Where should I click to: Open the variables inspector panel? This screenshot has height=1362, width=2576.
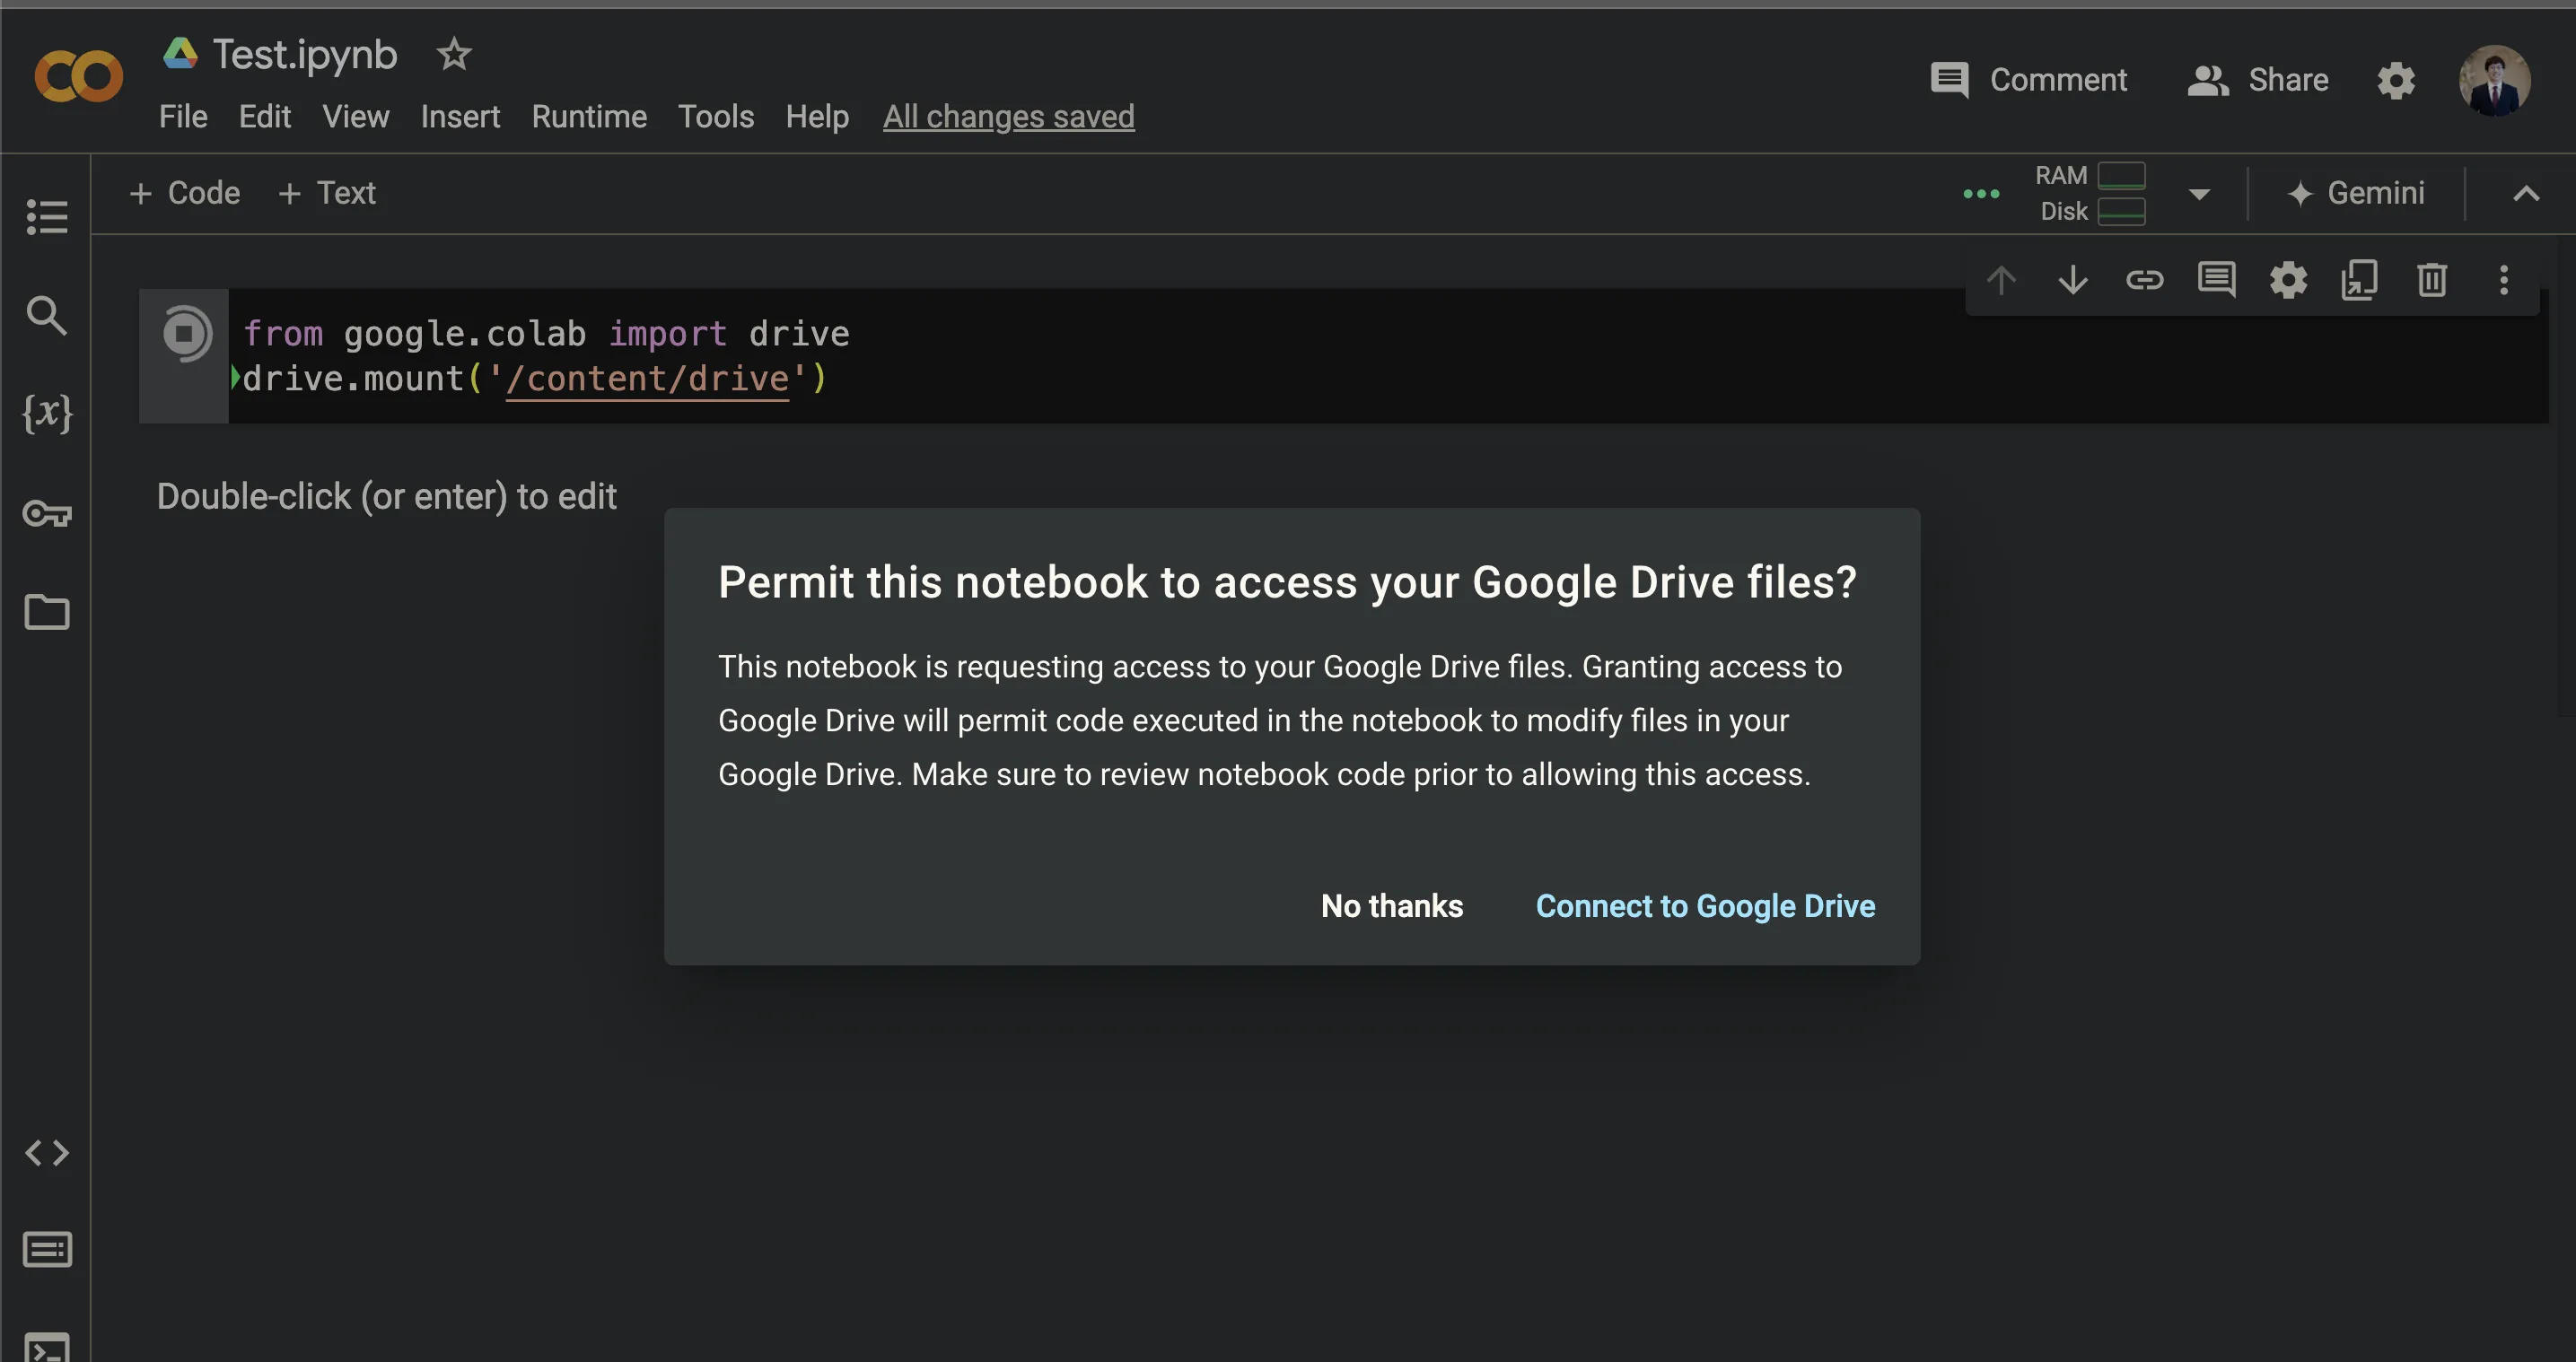point(47,413)
